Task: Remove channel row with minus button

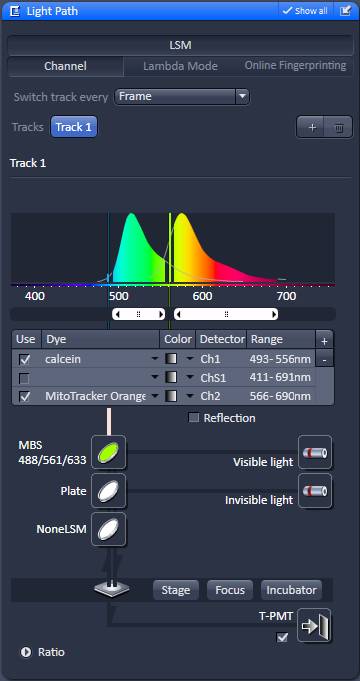Action: (324, 359)
